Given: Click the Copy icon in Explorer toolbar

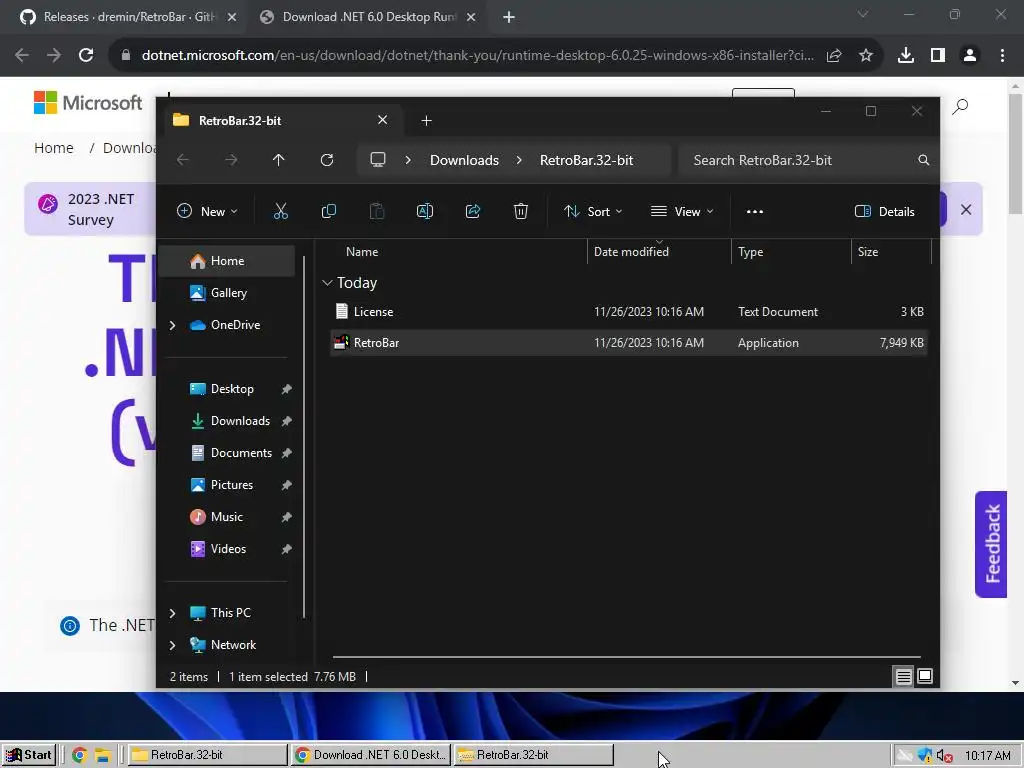Looking at the screenshot, I should [328, 212].
